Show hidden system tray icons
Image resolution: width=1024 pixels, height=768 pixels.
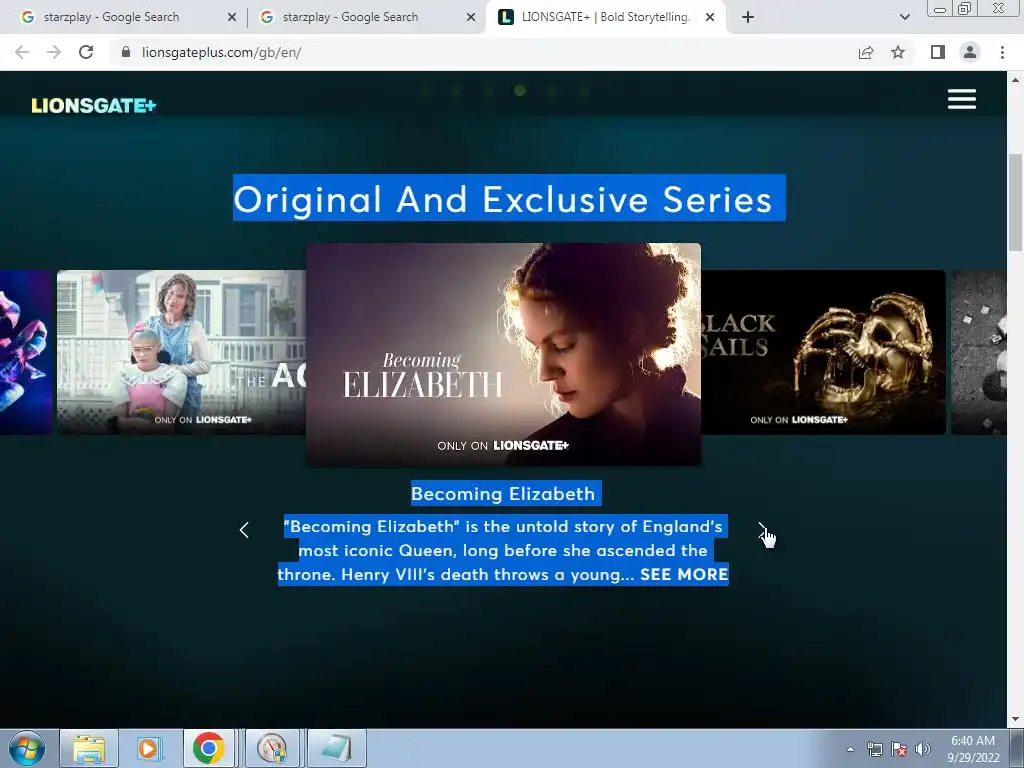pyautogui.click(x=850, y=749)
